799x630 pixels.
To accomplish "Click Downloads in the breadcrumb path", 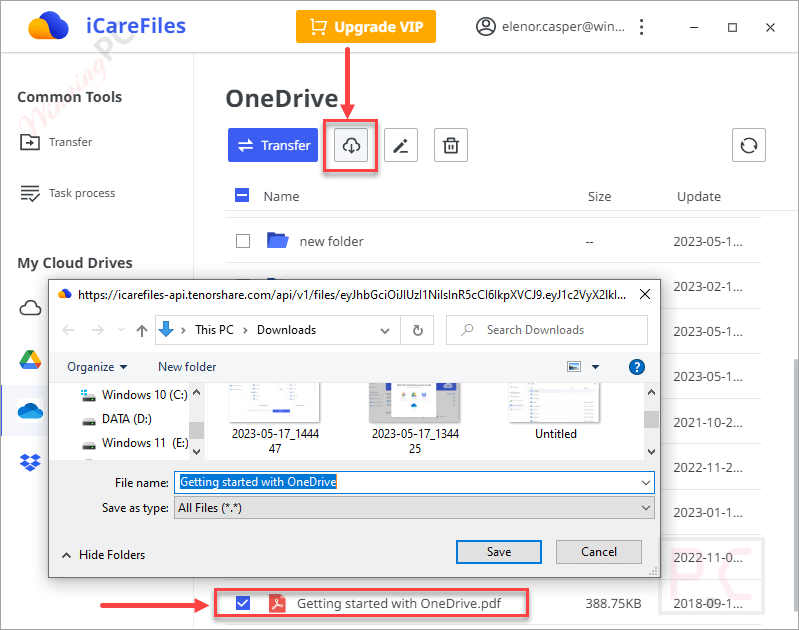I will tap(286, 330).
